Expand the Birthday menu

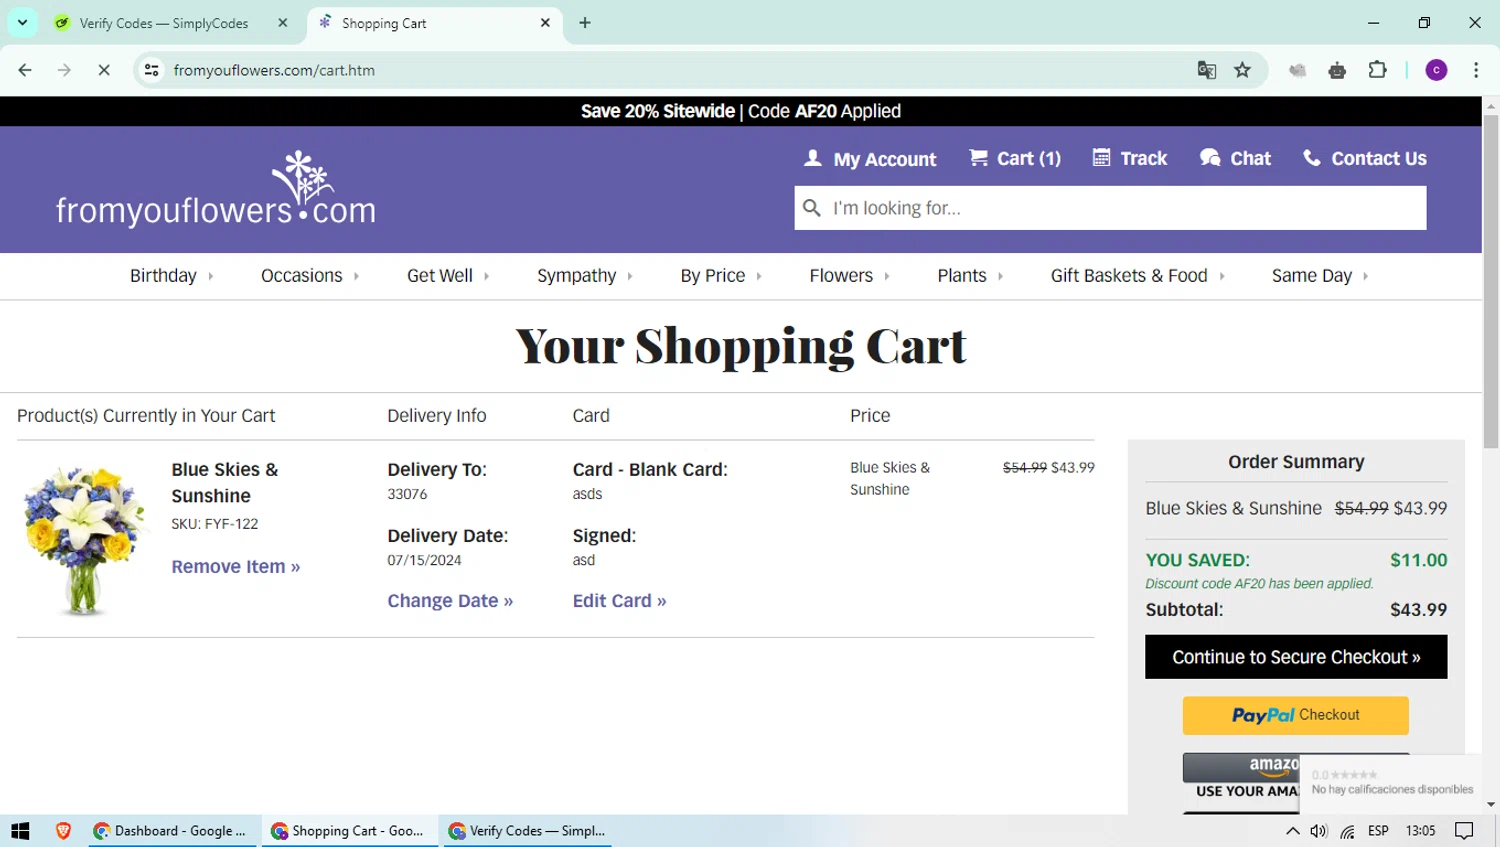[x=171, y=276]
